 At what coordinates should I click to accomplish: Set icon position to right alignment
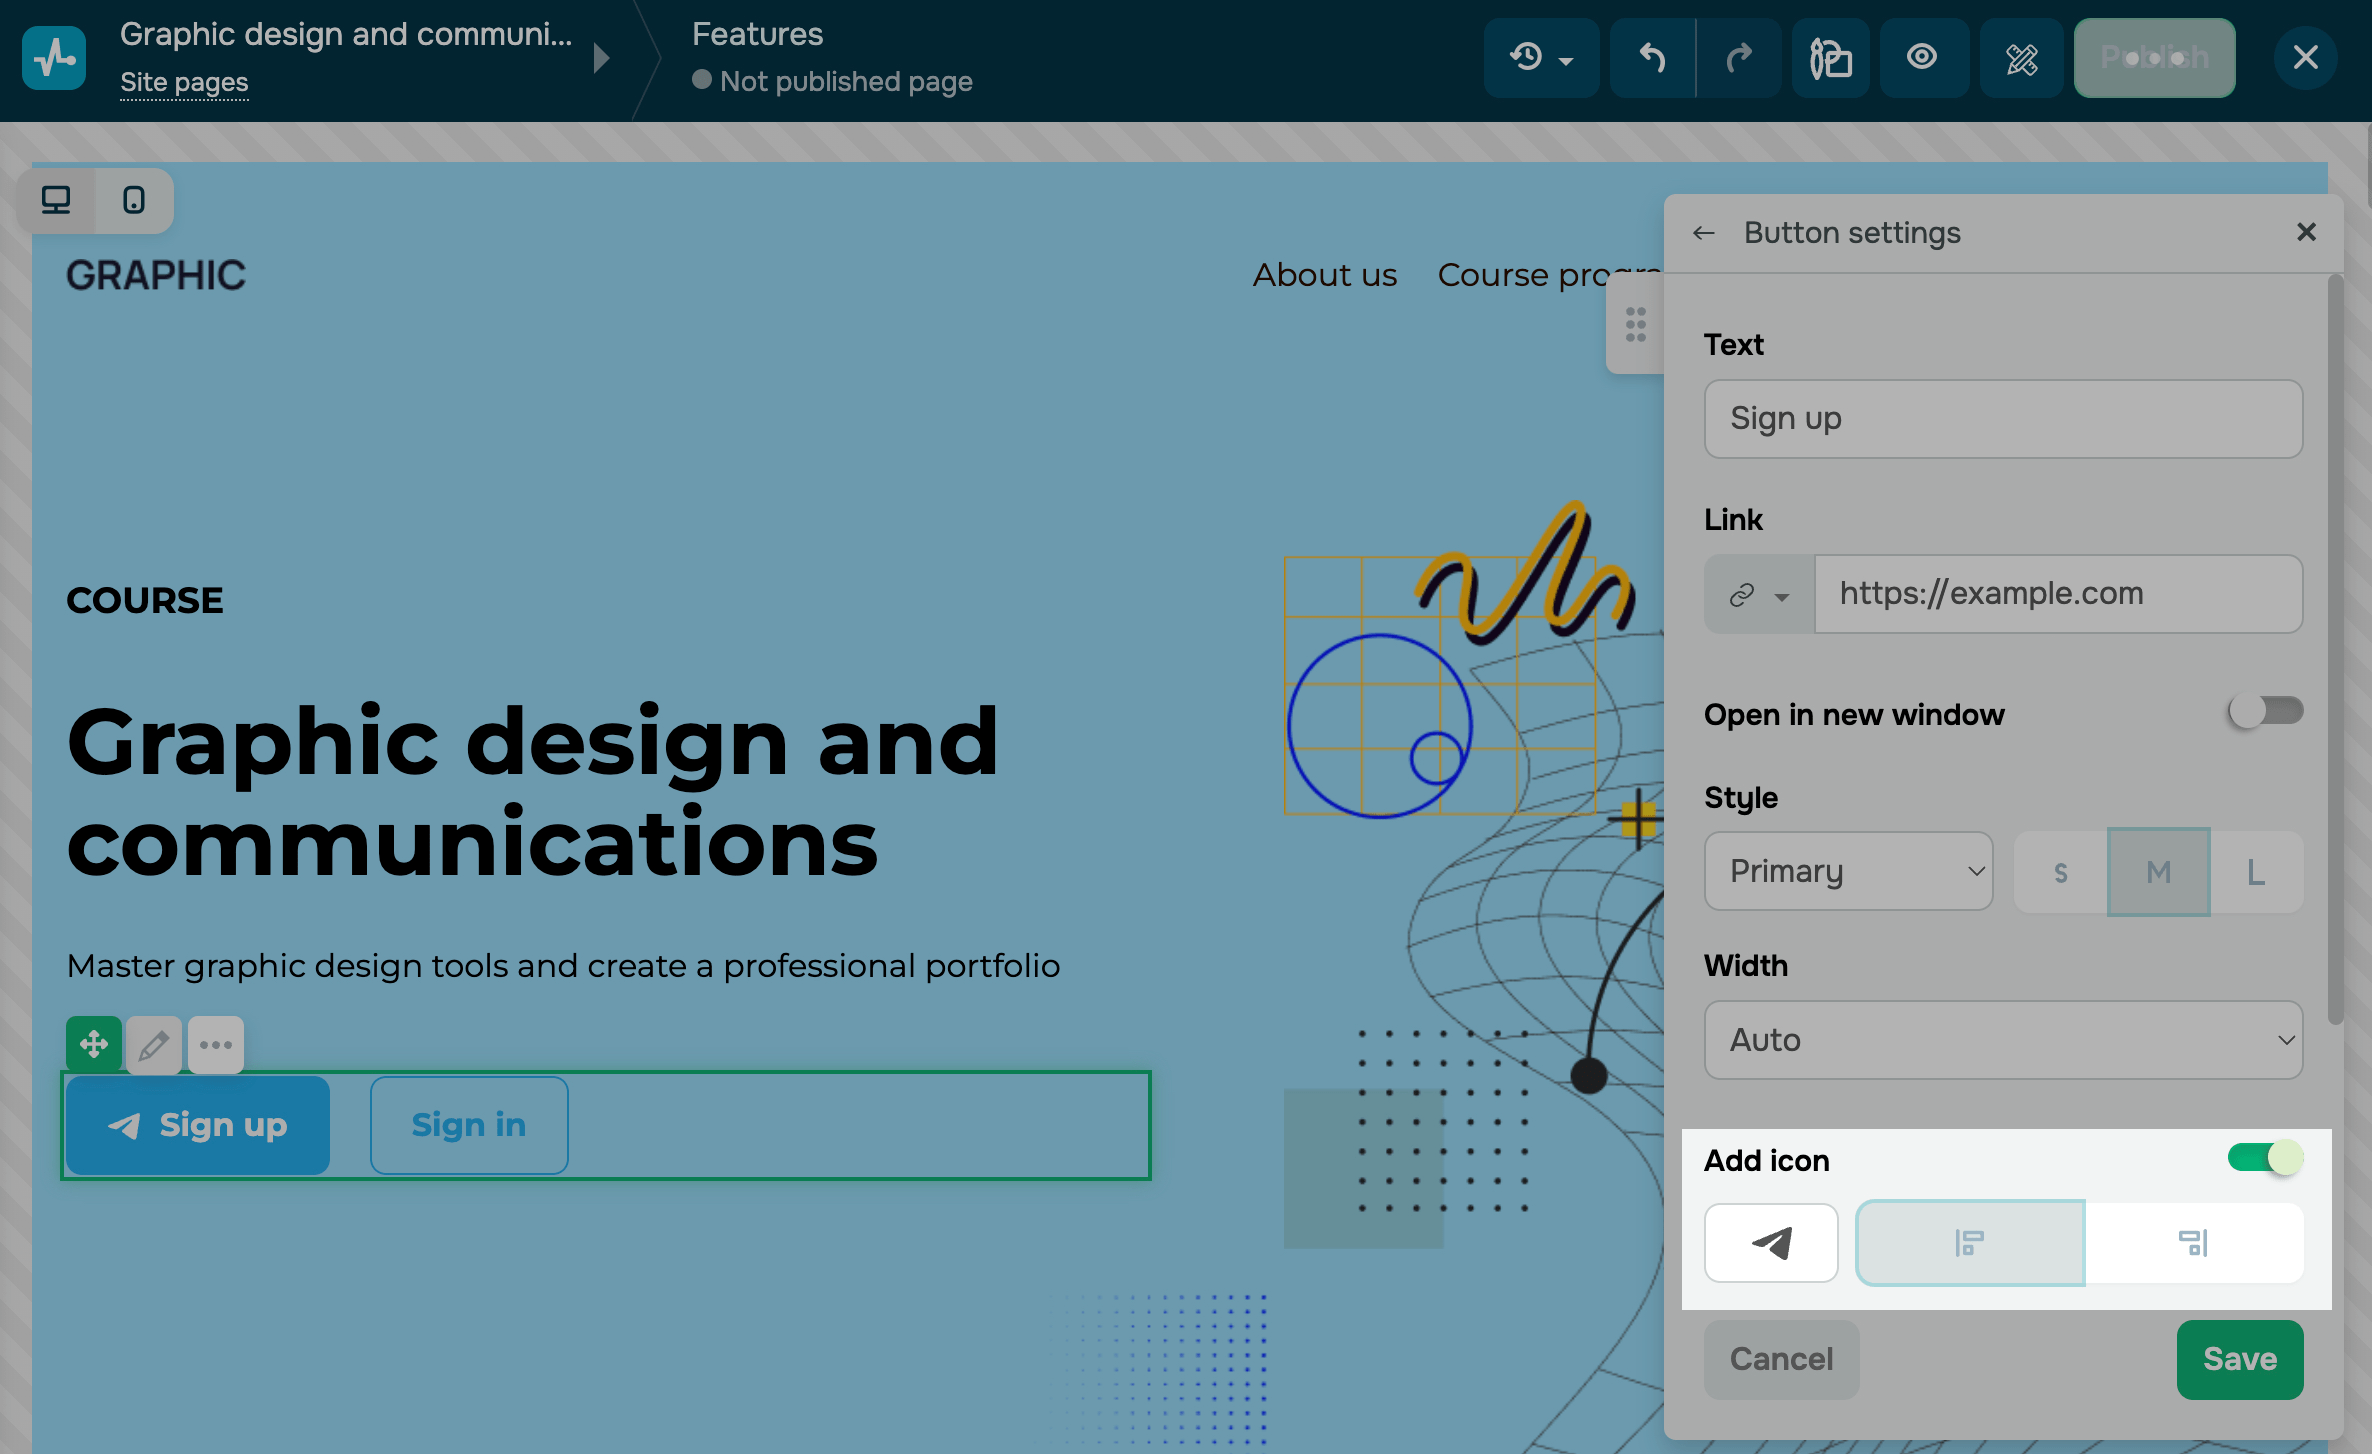tap(2193, 1243)
